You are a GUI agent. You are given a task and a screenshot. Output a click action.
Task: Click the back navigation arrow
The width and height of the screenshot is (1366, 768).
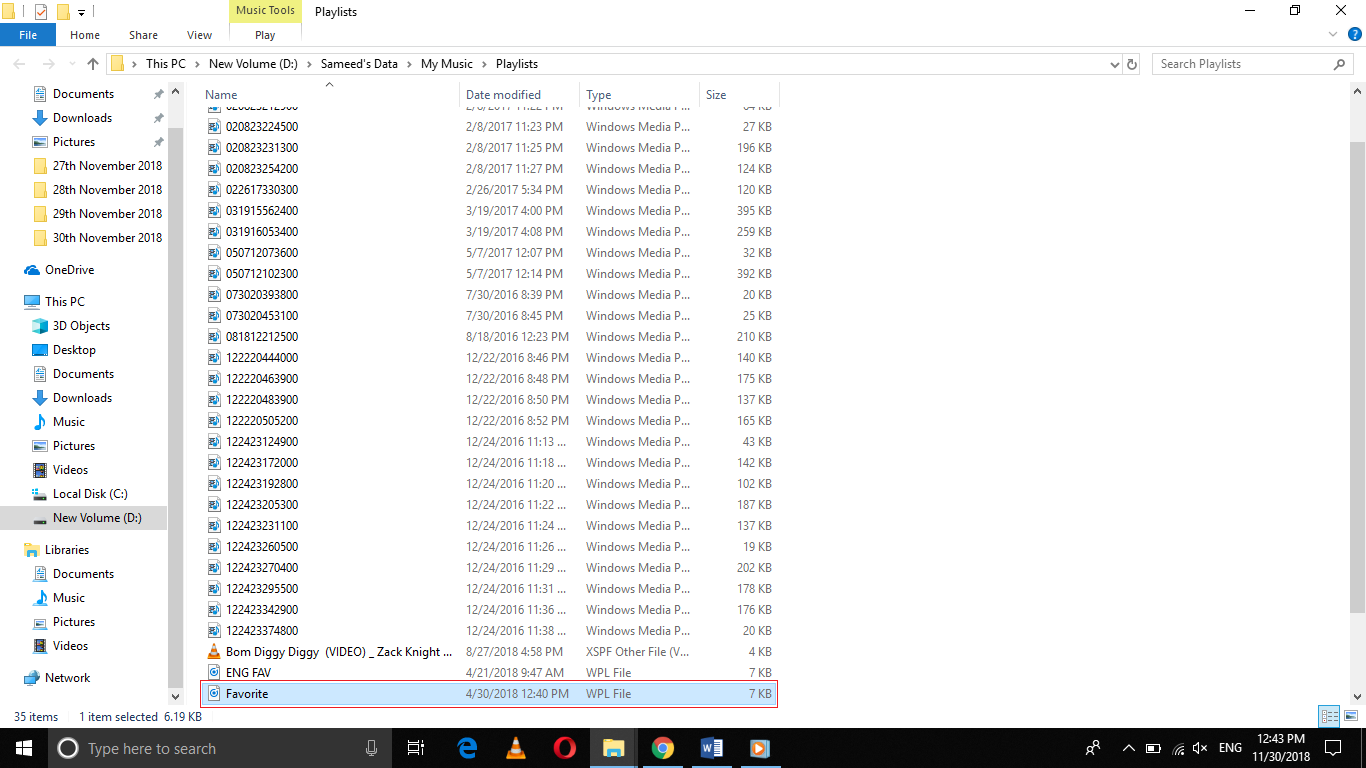pos(19,63)
